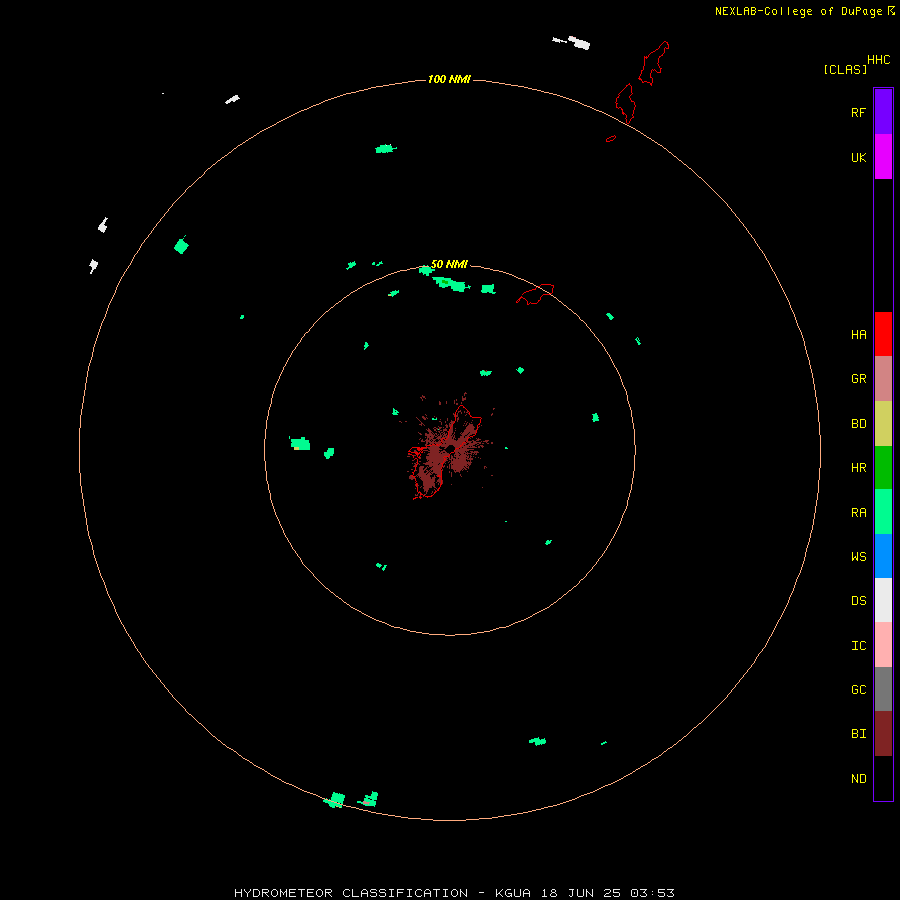Click the DS legend label
Screen dimensions: 900x900
(858, 601)
